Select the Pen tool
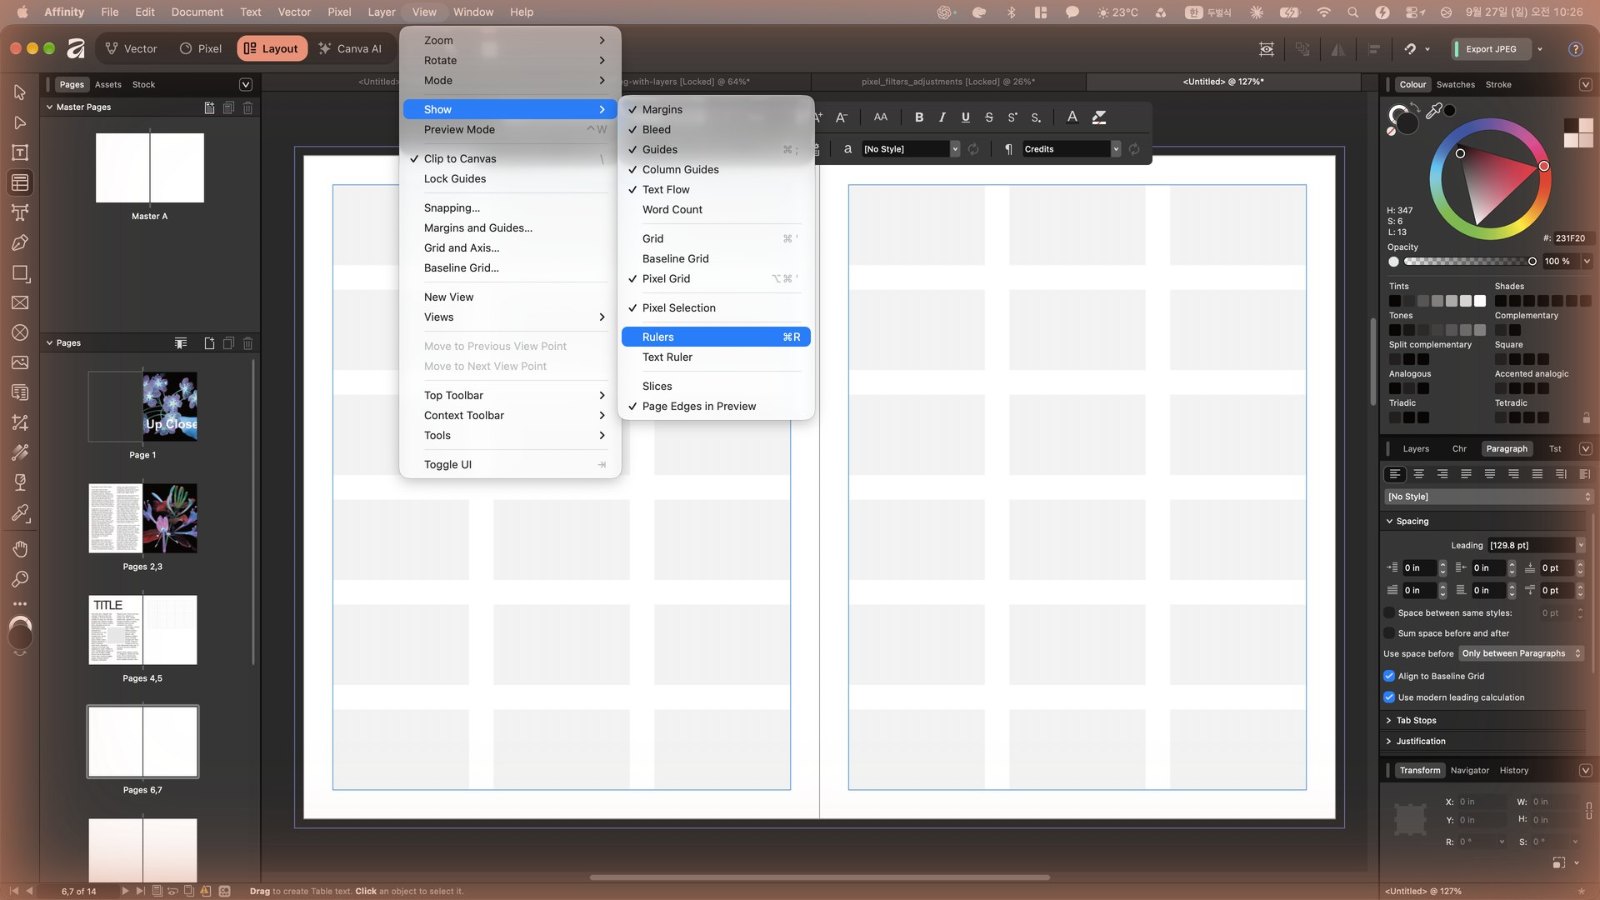This screenshot has height=900, width=1600. click(20, 242)
